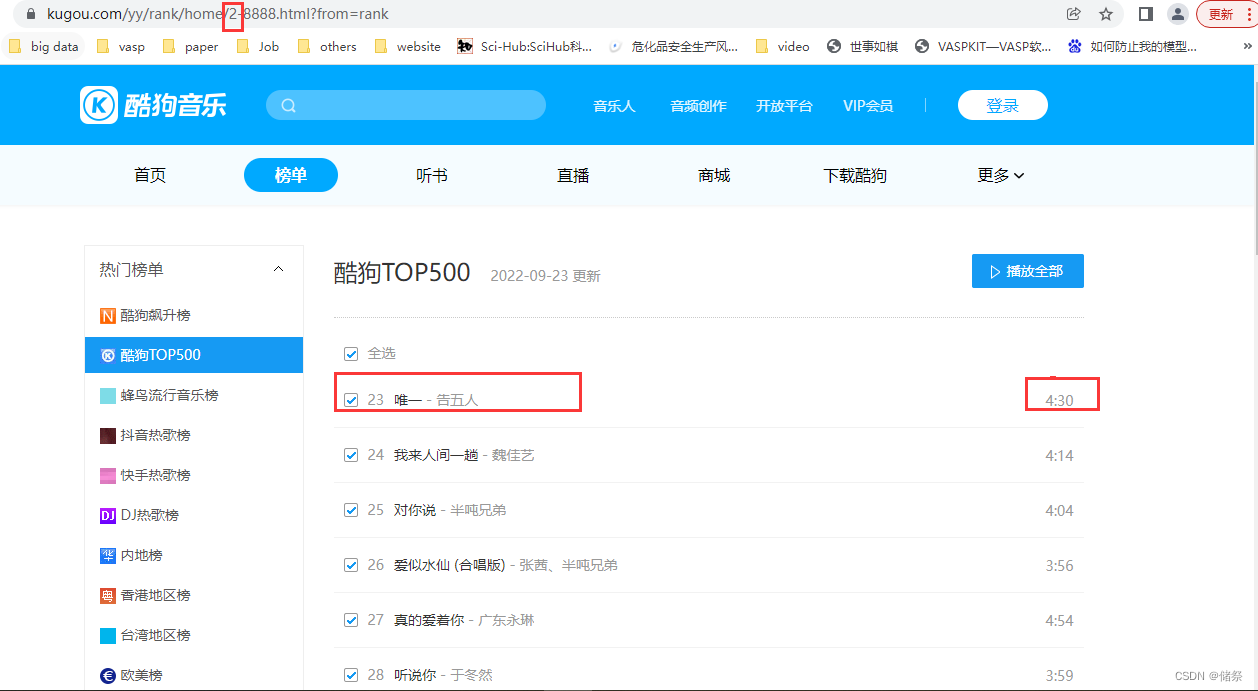1258x691 pixels.
Task: Click the browser profile avatar icon
Action: [1177, 14]
